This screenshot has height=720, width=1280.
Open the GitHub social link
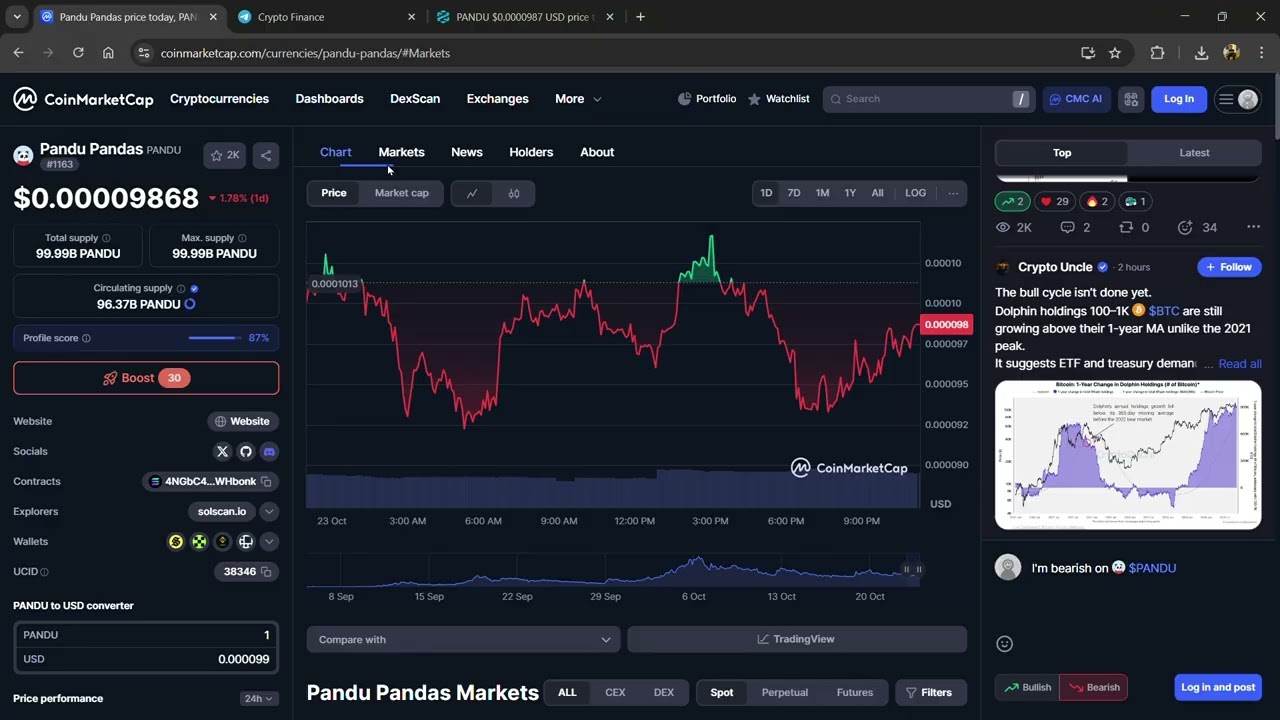point(246,451)
